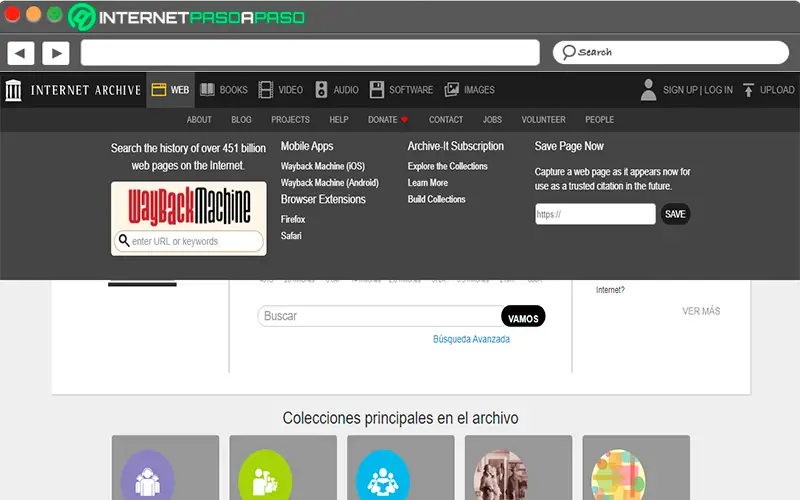This screenshot has width=800, height=500.
Task: Click the Wayback search magnifier icon
Action: point(124,240)
